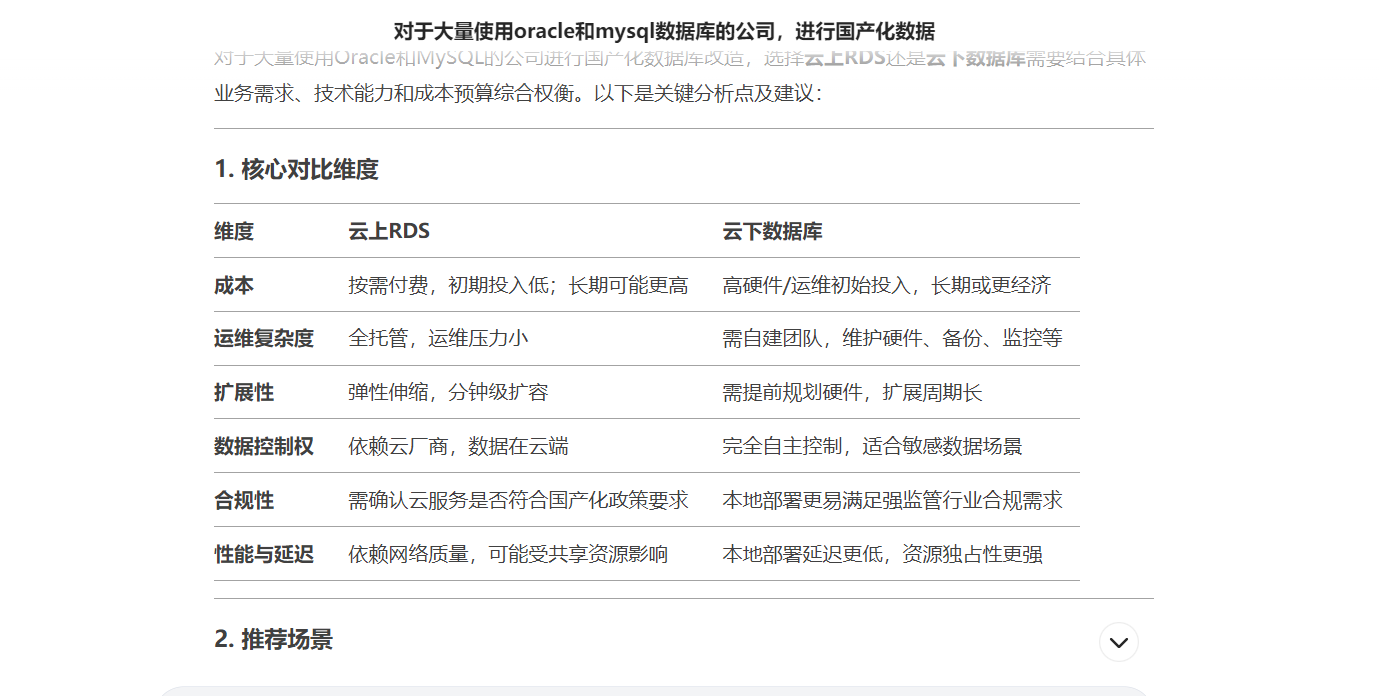Click the scroll-to-bottom chevron button

(1118, 642)
